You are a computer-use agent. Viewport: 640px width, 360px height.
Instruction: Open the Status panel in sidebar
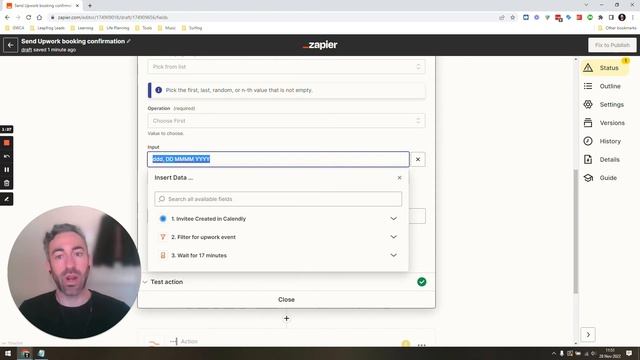pyautogui.click(x=605, y=68)
